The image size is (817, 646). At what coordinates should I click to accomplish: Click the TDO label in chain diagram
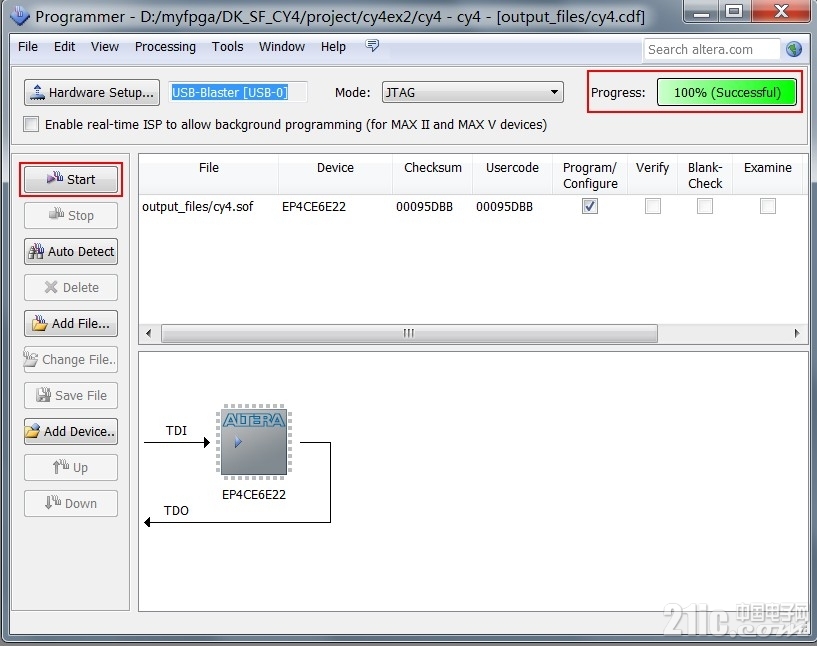[176, 511]
